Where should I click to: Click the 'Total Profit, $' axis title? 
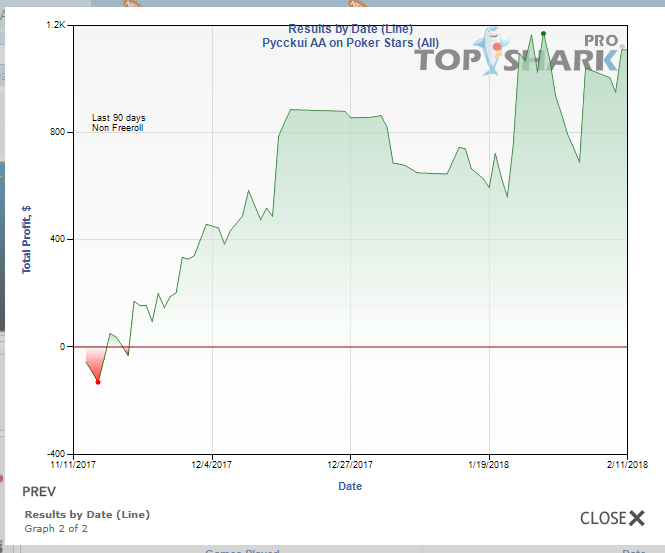point(26,240)
